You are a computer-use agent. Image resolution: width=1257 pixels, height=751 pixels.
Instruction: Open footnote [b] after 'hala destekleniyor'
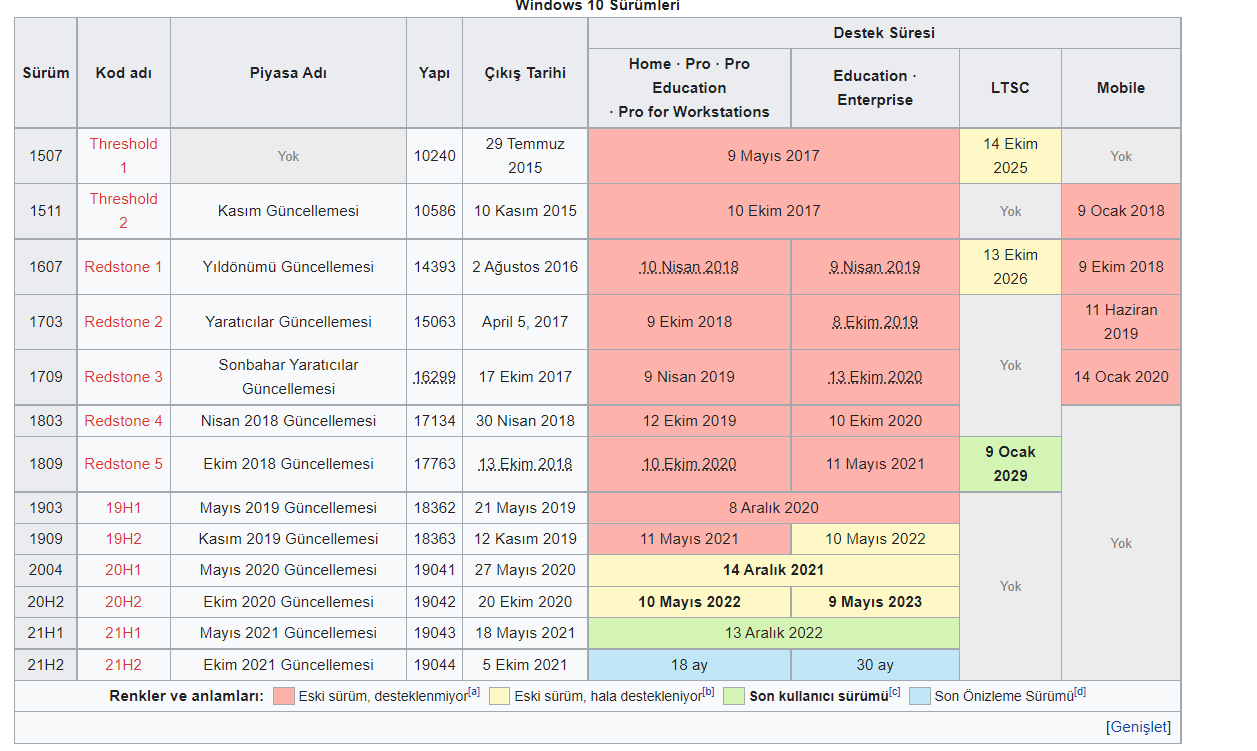[708, 692]
